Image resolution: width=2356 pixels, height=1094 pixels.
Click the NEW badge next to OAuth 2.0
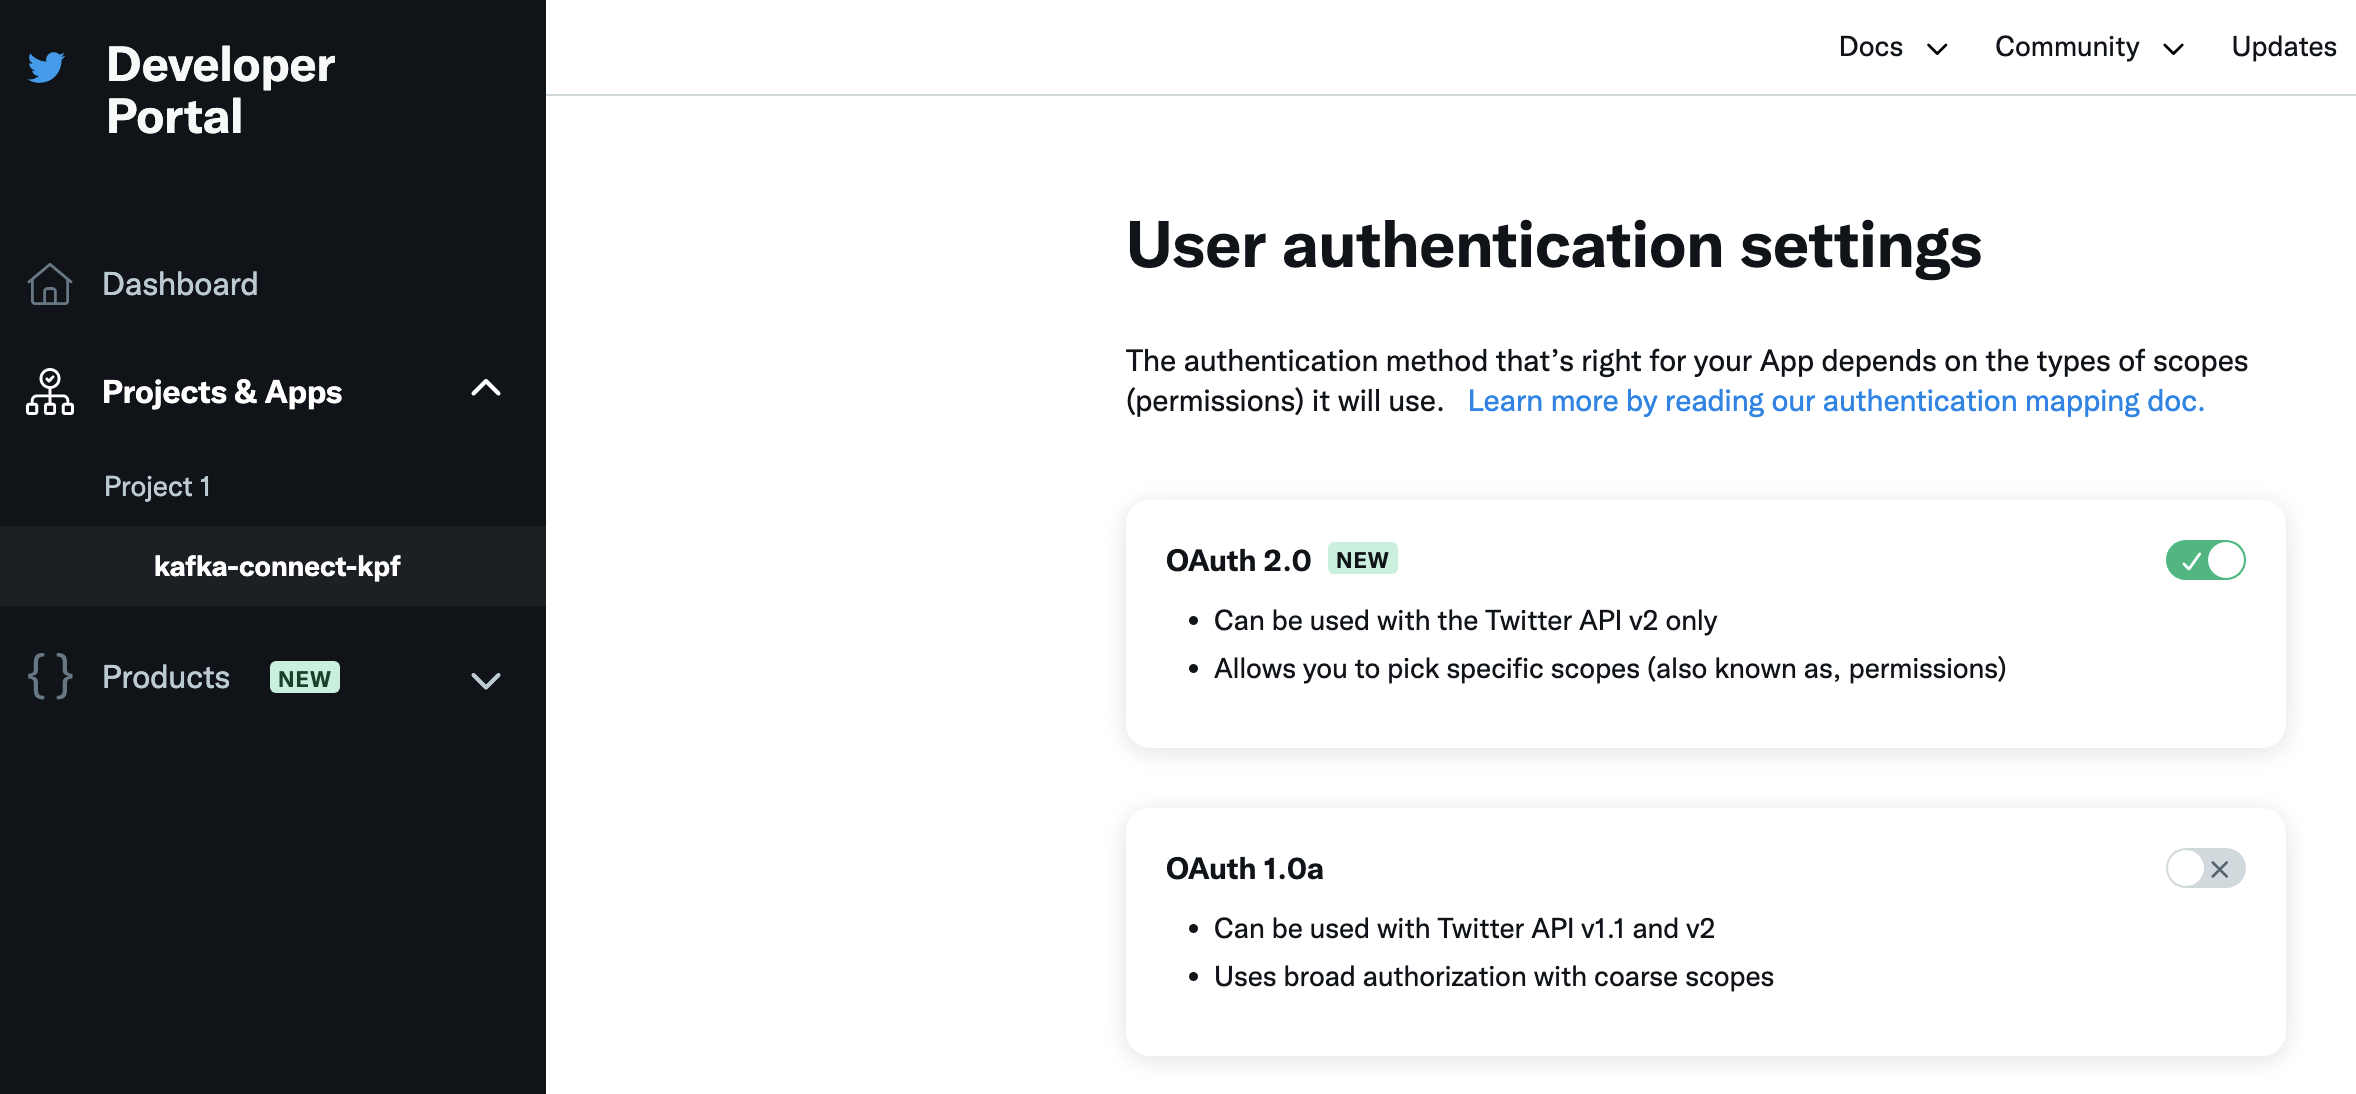pyautogui.click(x=1362, y=559)
